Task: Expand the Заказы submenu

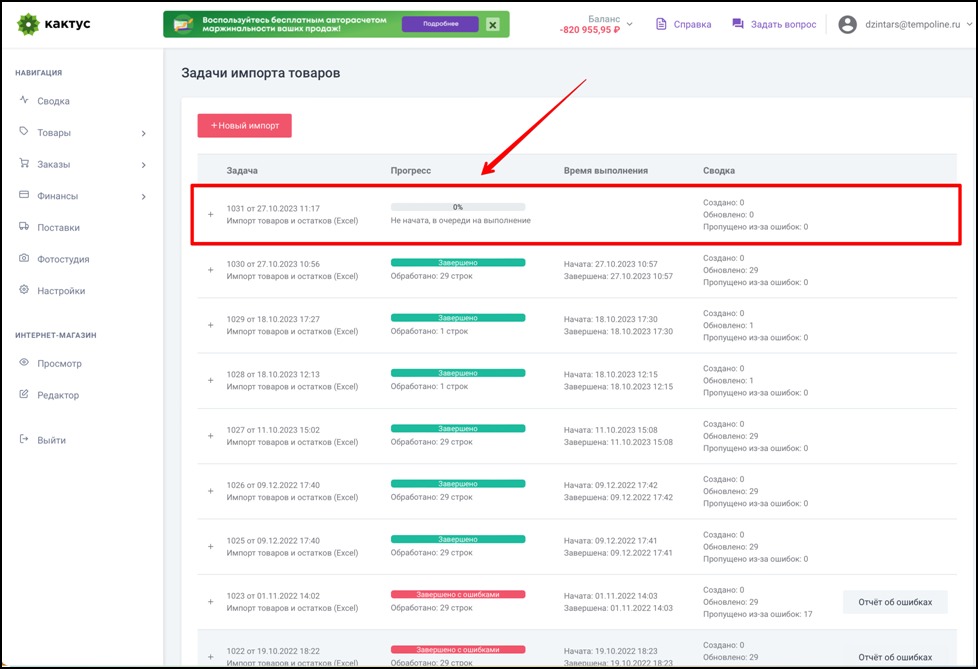Action: pyautogui.click(x=143, y=165)
